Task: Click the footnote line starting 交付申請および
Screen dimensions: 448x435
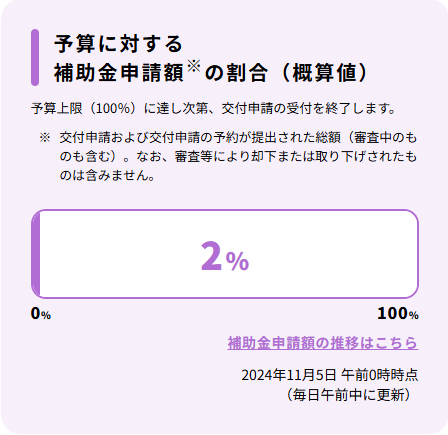Action: pyautogui.click(x=238, y=138)
